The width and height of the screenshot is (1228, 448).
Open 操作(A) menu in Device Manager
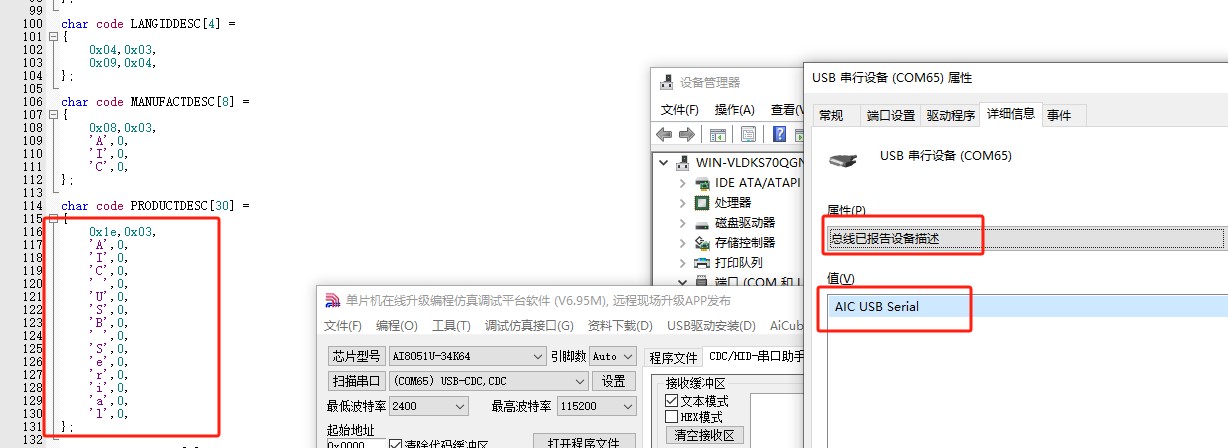[735, 109]
